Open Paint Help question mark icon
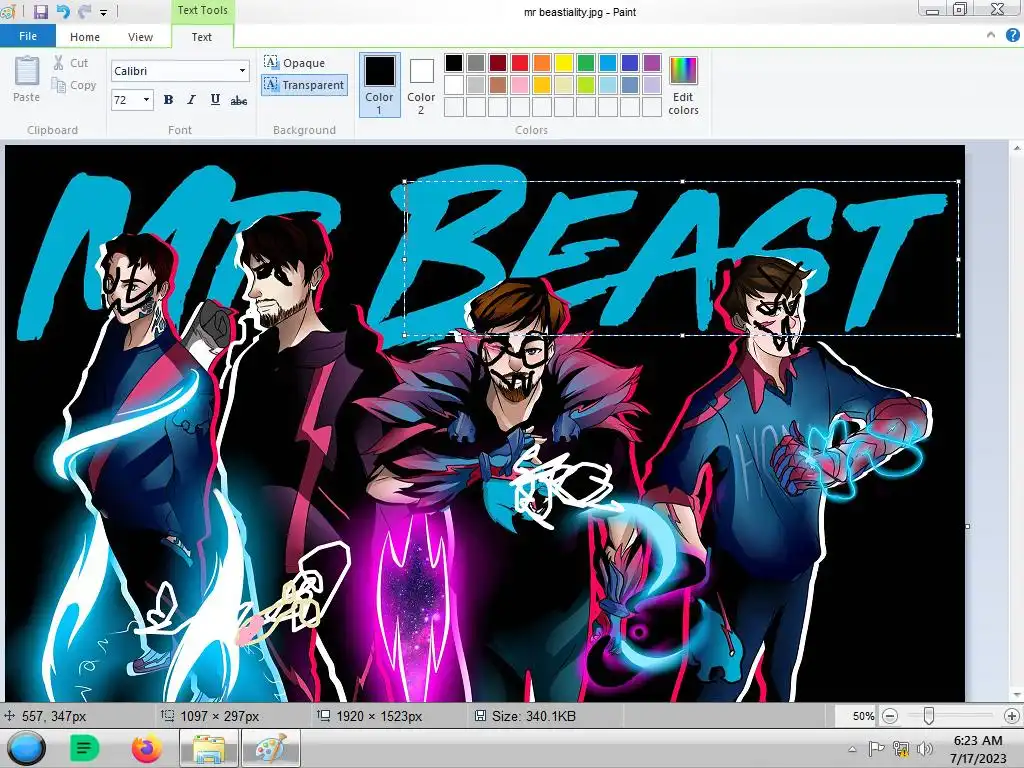Image resolution: width=1024 pixels, height=768 pixels. (x=1012, y=35)
